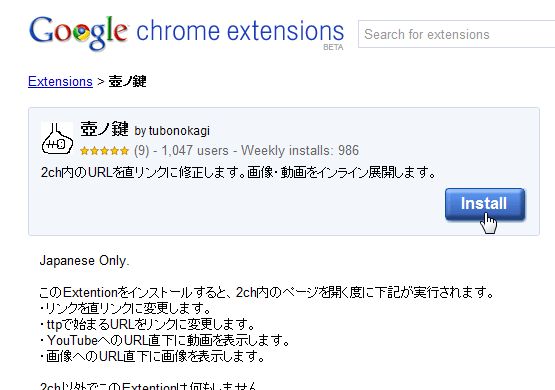Click the last gold rating star

[x=125, y=151]
